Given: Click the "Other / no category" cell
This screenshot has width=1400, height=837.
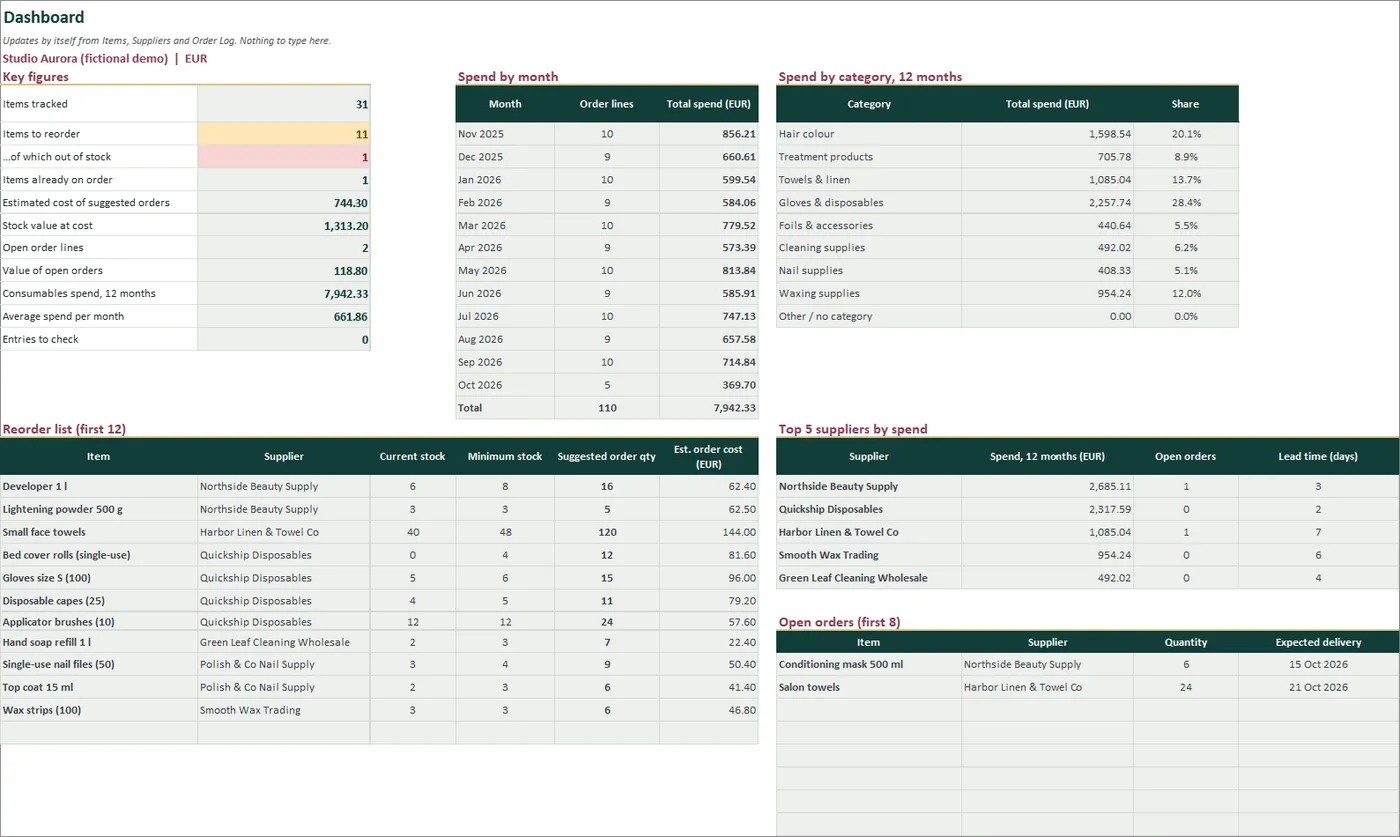Looking at the screenshot, I should (x=869, y=317).
